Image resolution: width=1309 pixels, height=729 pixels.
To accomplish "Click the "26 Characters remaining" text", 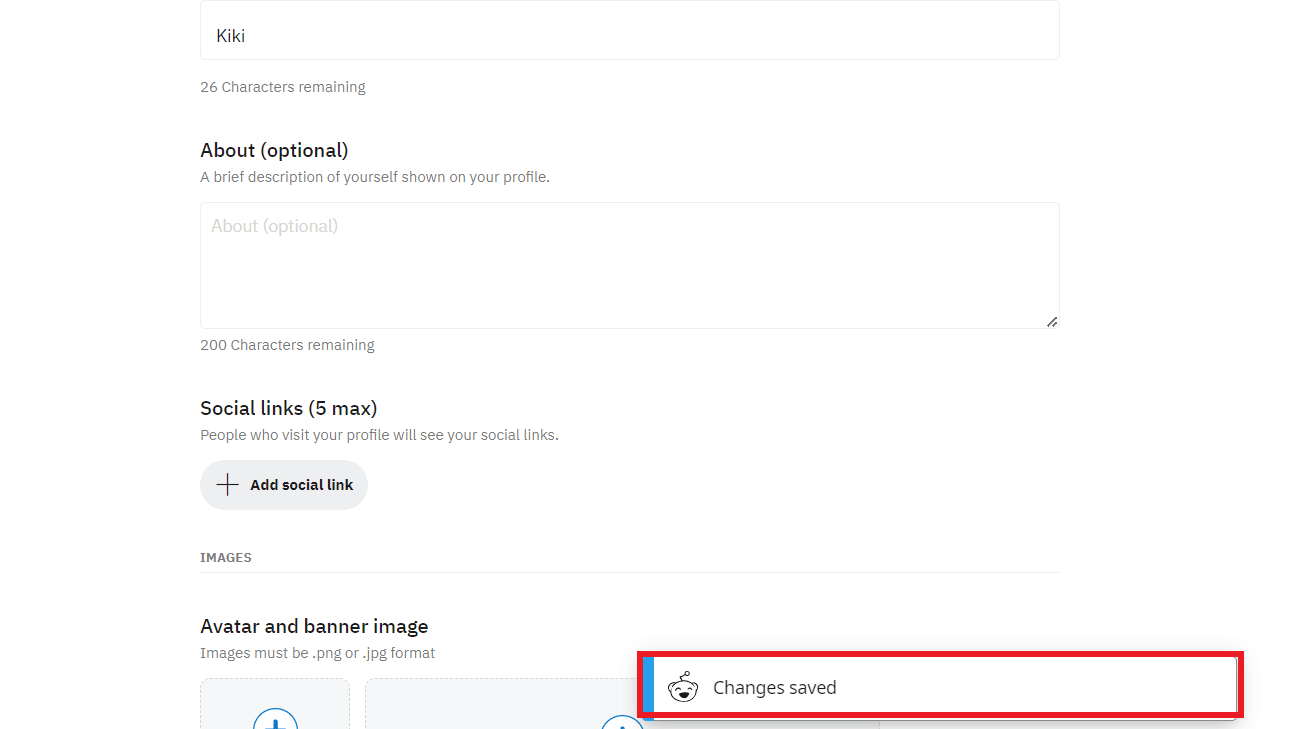I will pos(283,87).
